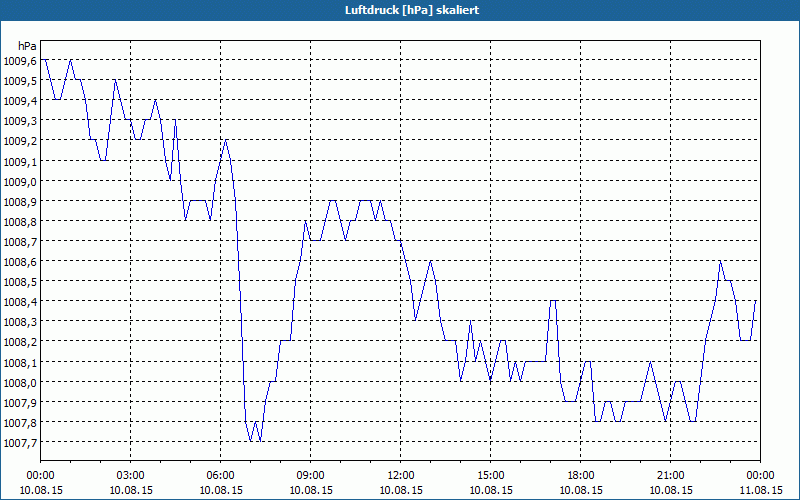
Task: Click the 1008,8 axis label
Action: coord(20,222)
